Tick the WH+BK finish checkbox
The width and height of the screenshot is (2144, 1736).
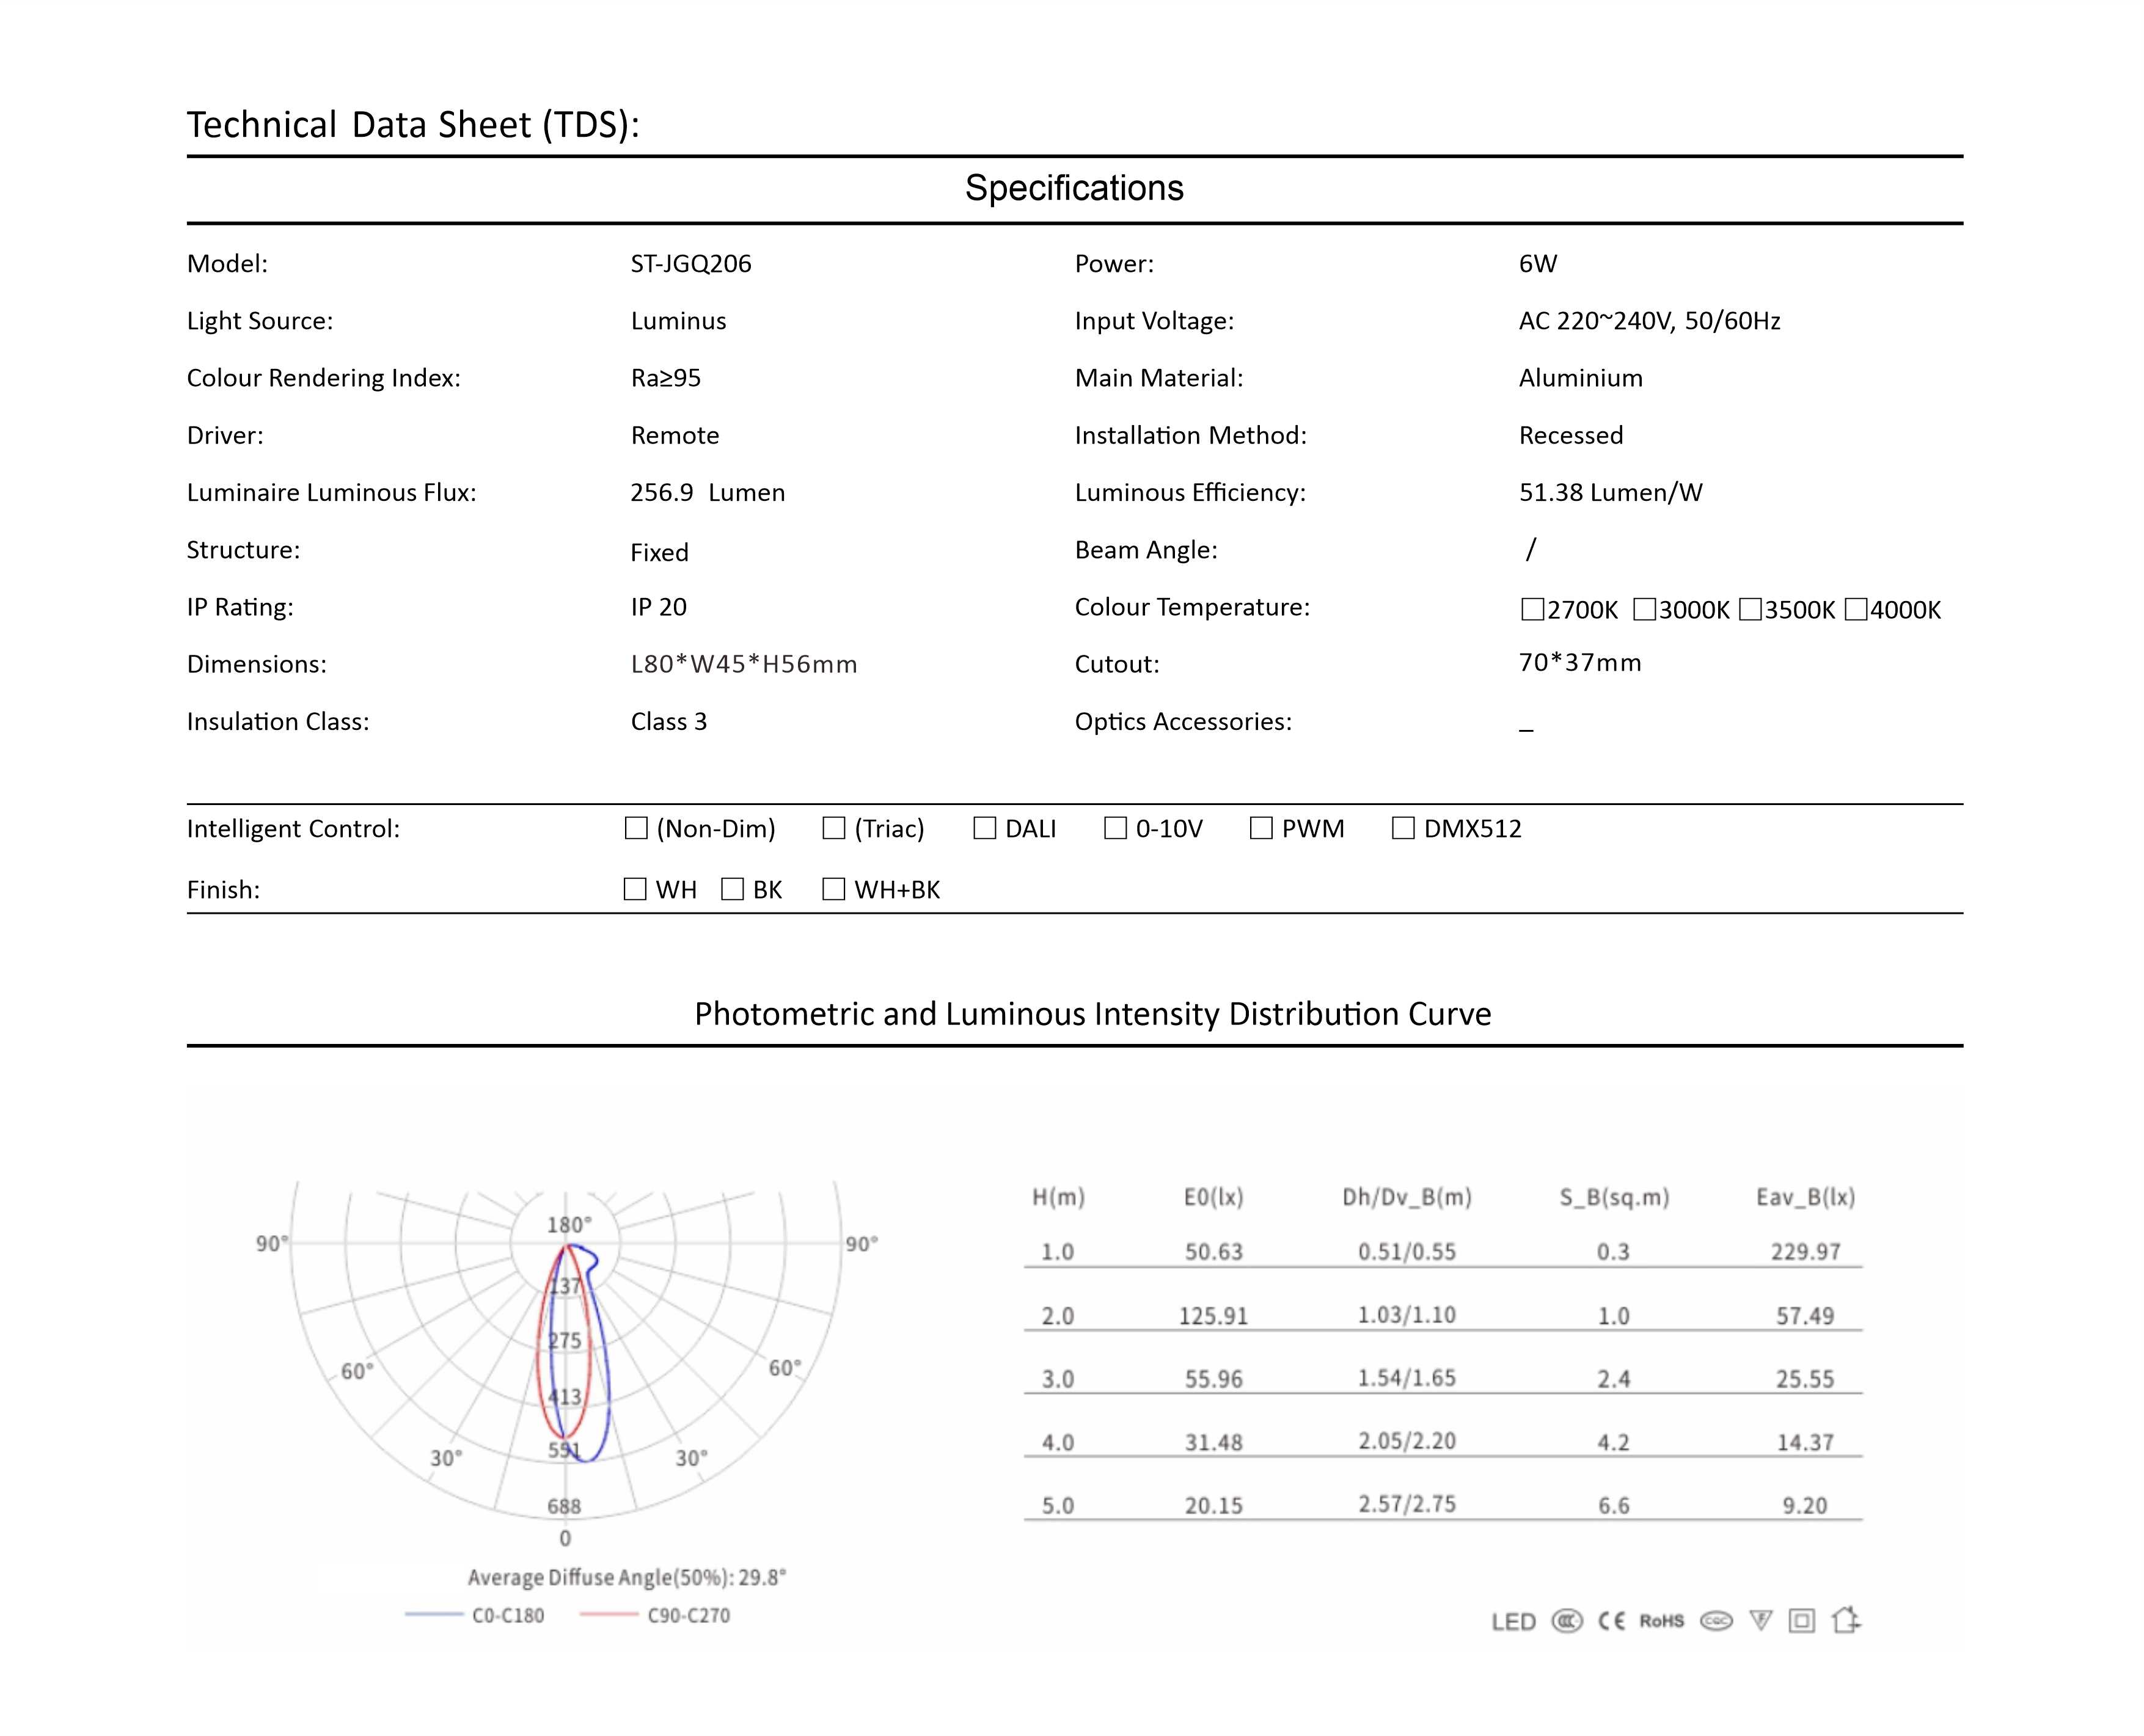click(x=833, y=889)
